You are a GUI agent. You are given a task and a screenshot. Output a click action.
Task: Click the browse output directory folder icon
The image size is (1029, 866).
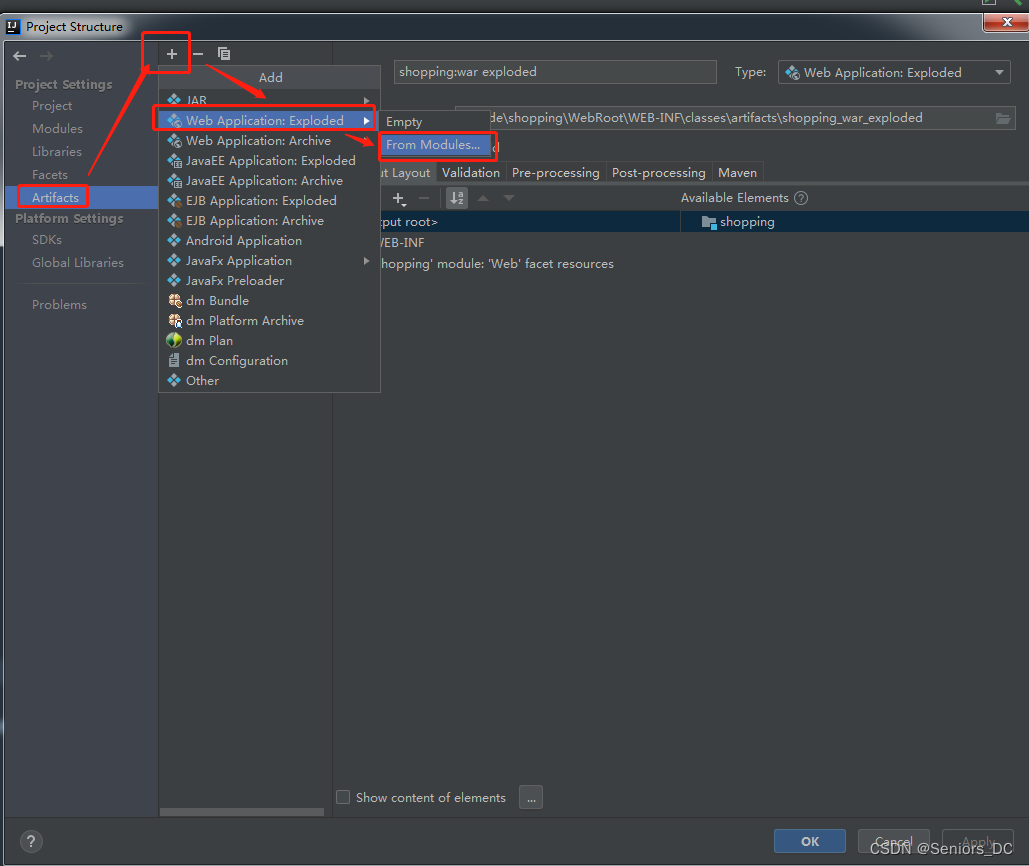1003,118
